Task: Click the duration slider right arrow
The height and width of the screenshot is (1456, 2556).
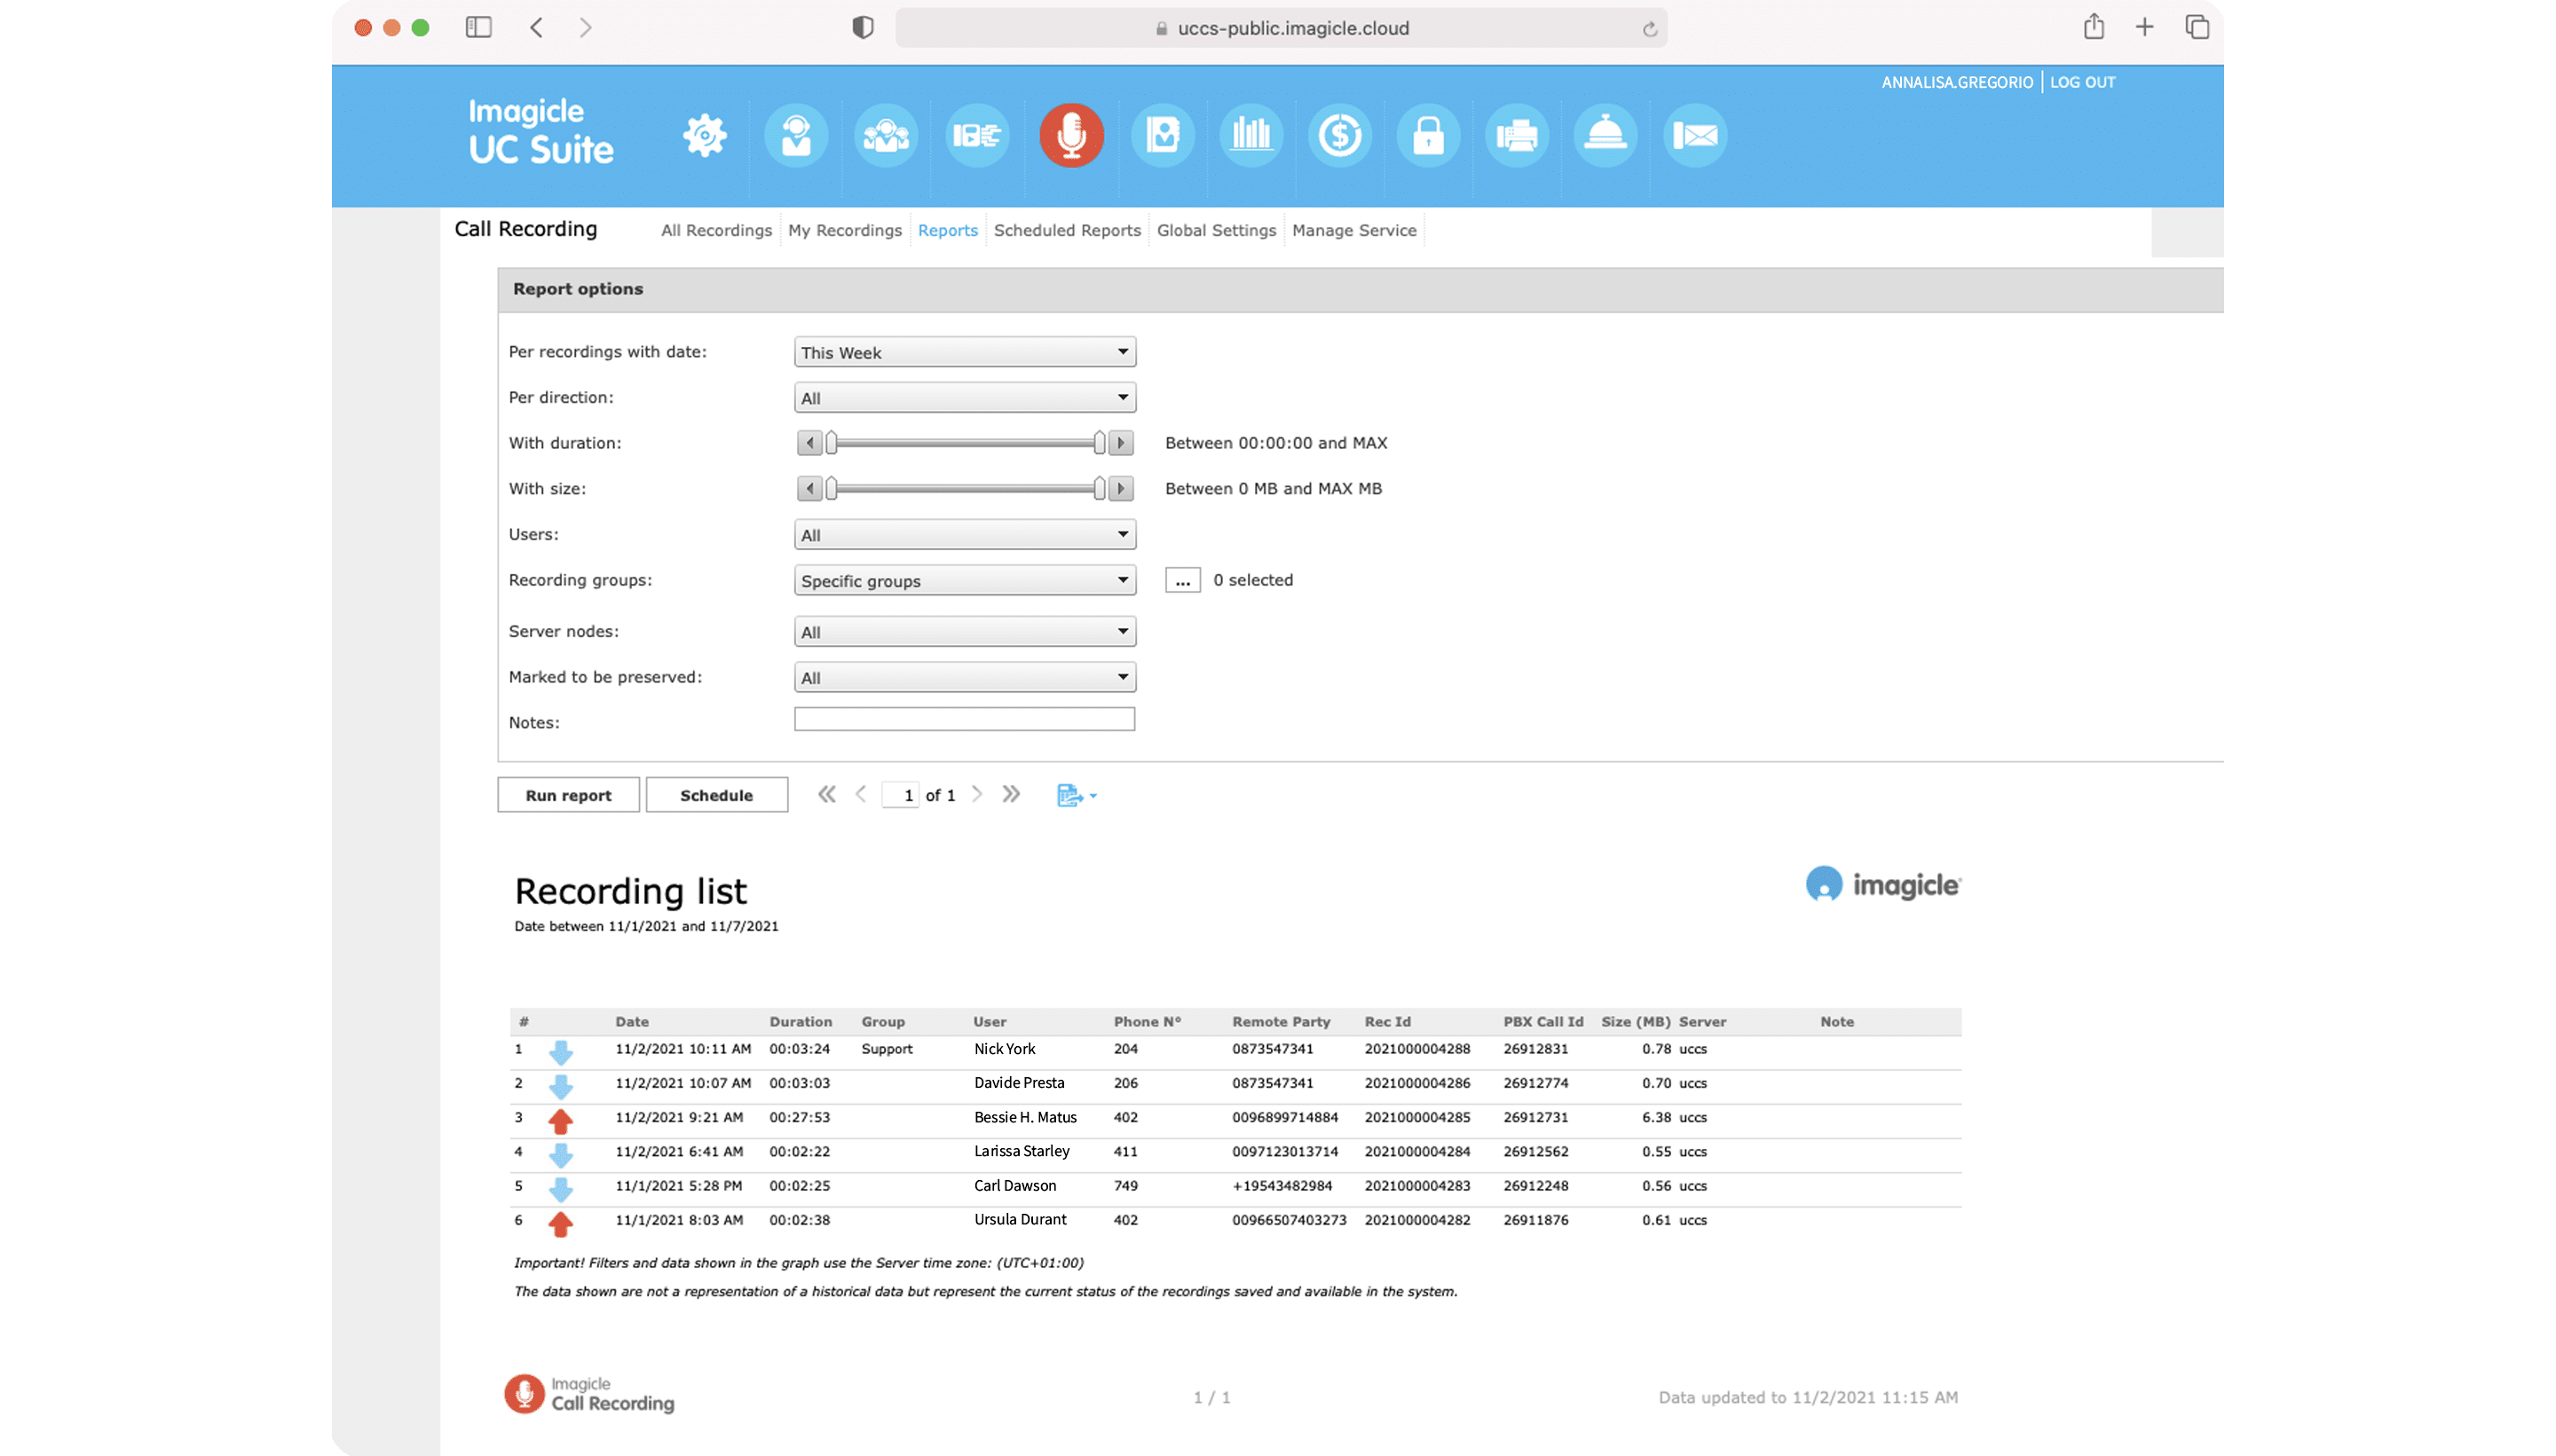Action: (x=1121, y=443)
